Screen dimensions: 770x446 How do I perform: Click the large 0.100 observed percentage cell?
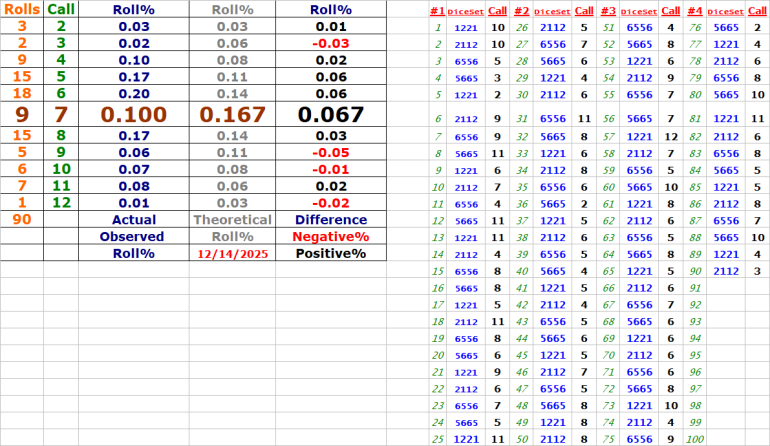(133, 114)
